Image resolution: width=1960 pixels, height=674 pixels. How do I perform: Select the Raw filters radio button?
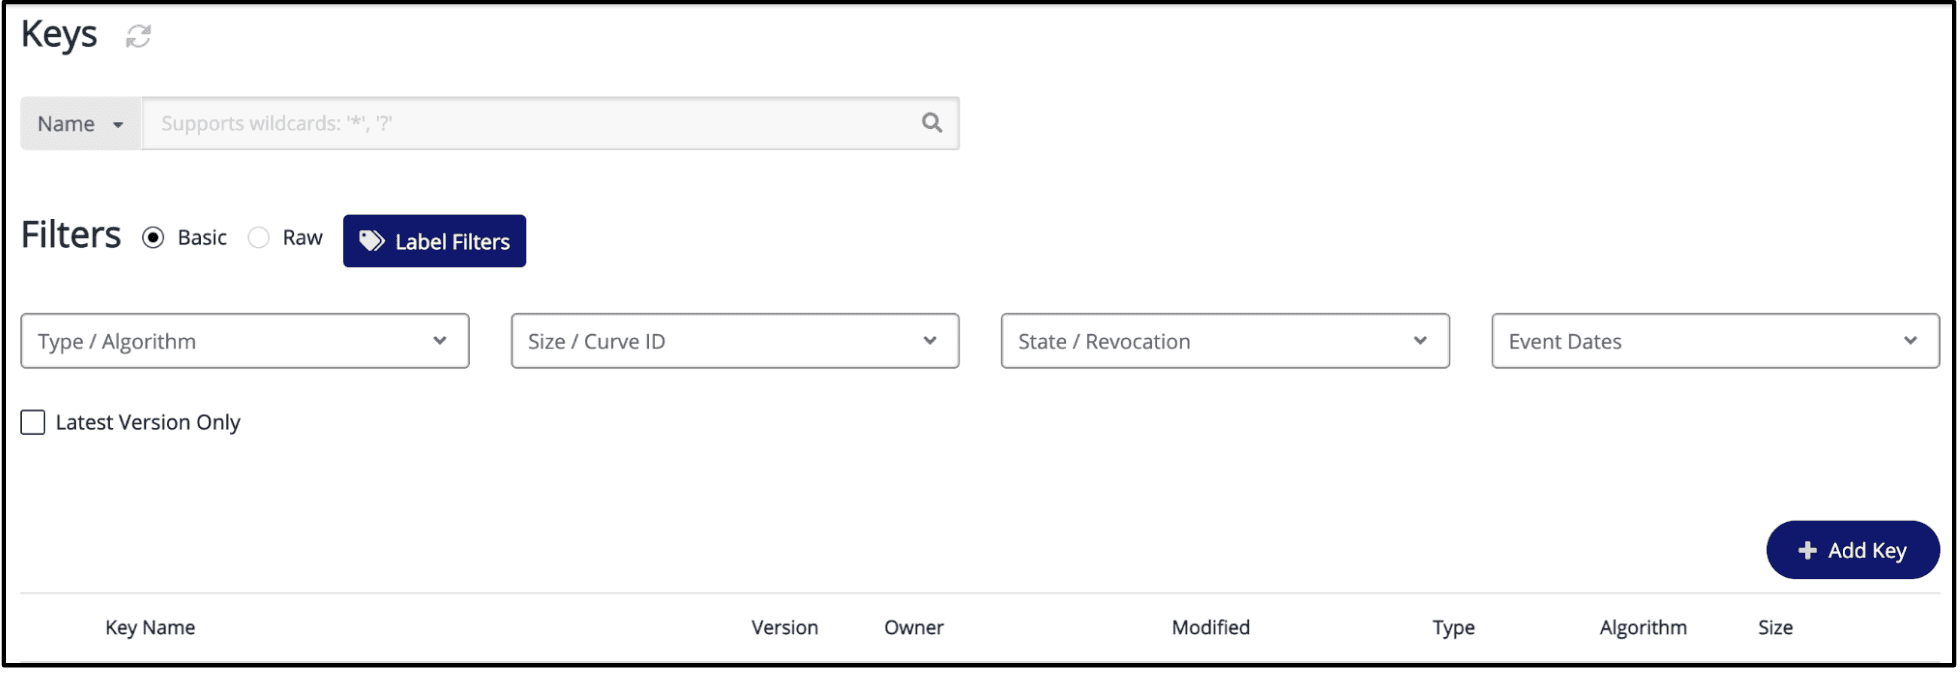tap(259, 237)
